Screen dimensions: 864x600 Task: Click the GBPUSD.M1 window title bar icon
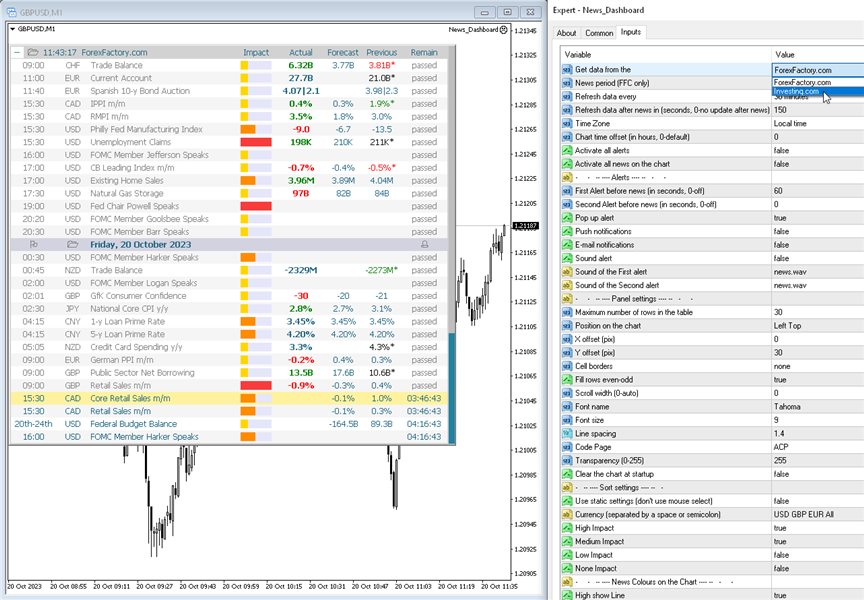point(12,12)
